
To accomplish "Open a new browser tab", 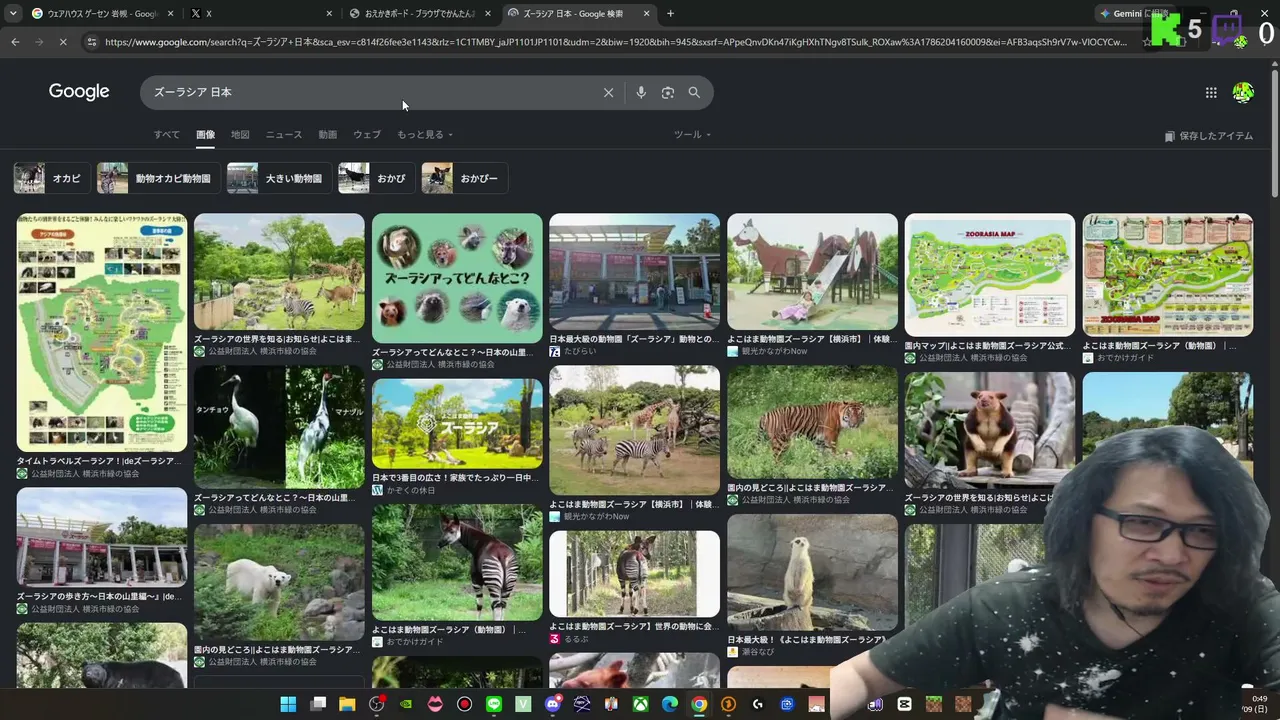I will click(x=670, y=14).
